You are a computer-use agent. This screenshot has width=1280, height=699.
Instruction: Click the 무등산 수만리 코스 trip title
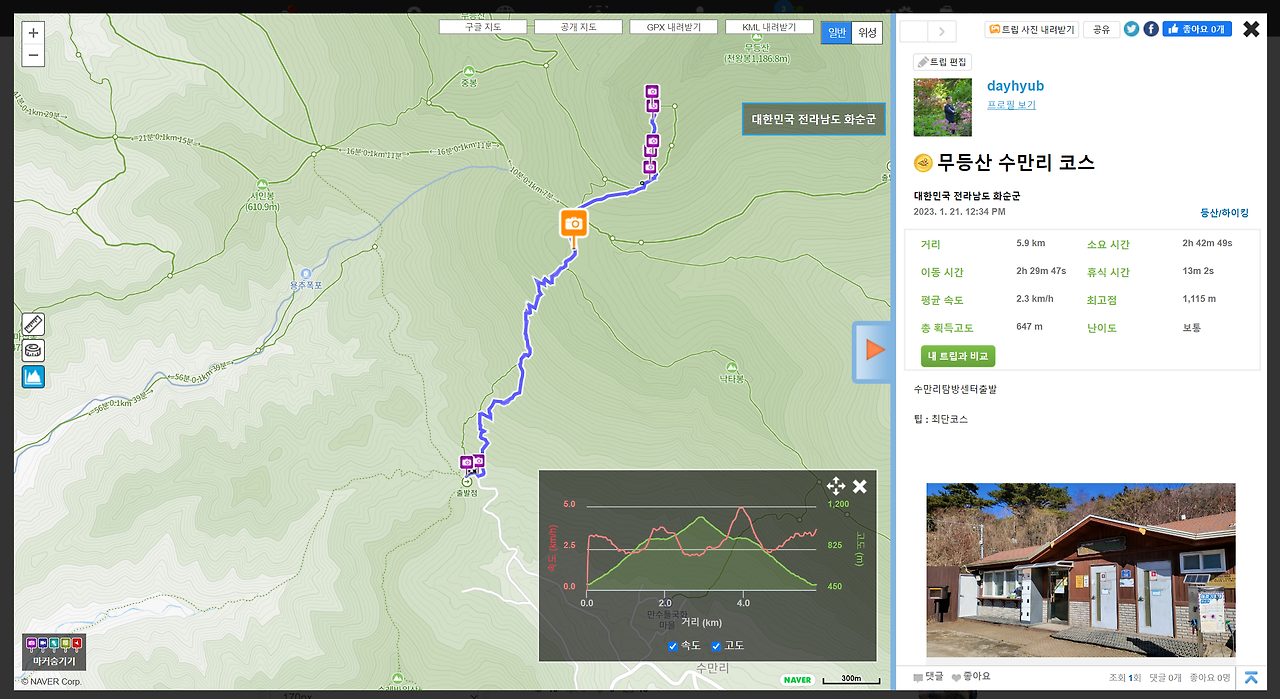tap(1016, 163)
